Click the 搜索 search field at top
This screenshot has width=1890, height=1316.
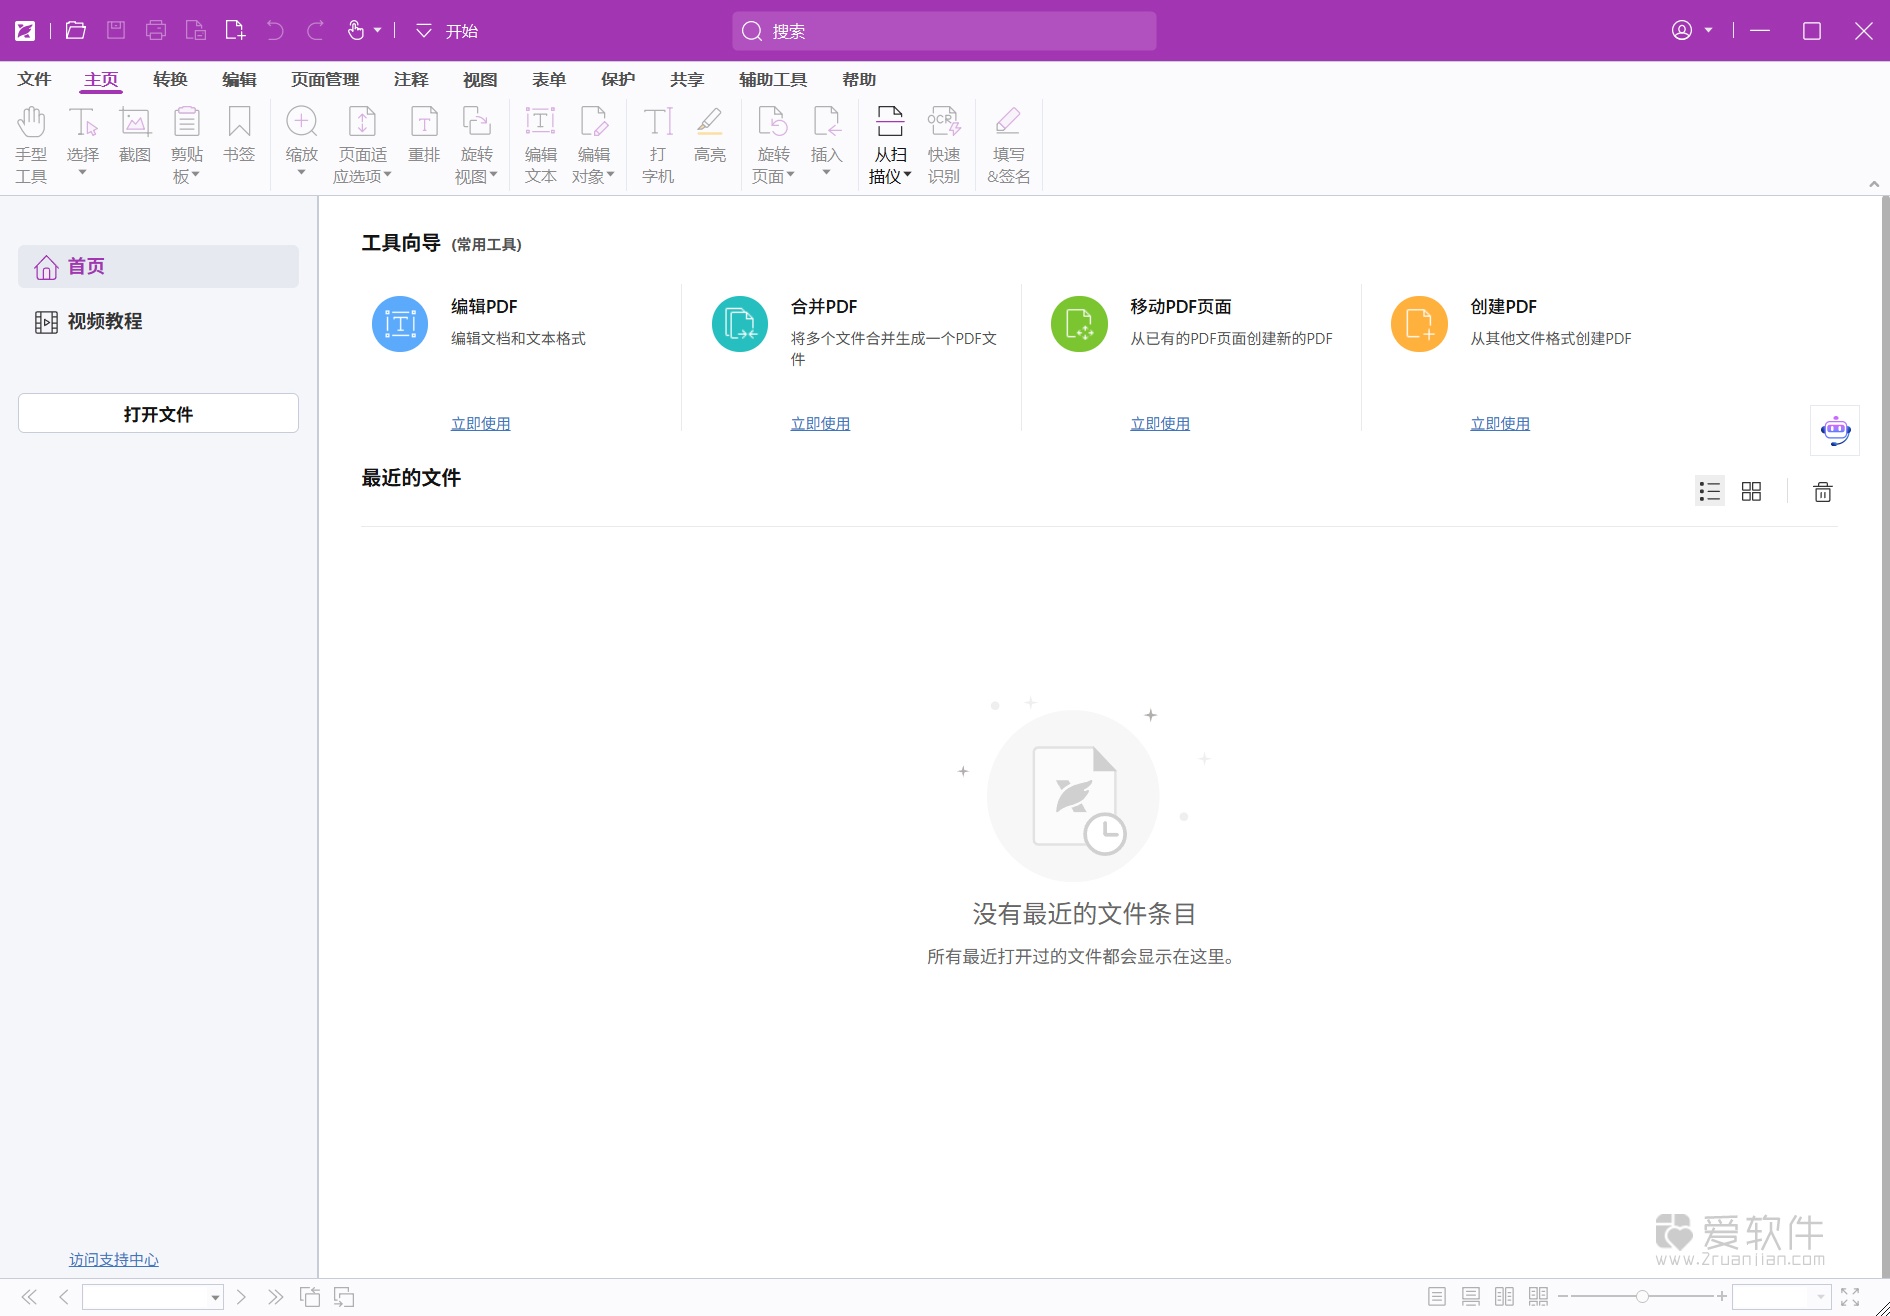[943, 30]
